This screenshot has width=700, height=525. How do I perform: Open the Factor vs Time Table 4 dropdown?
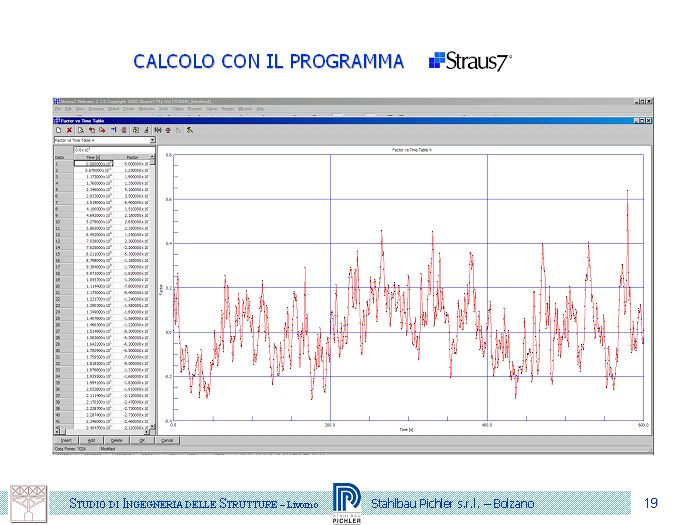[x=153, y=141]
